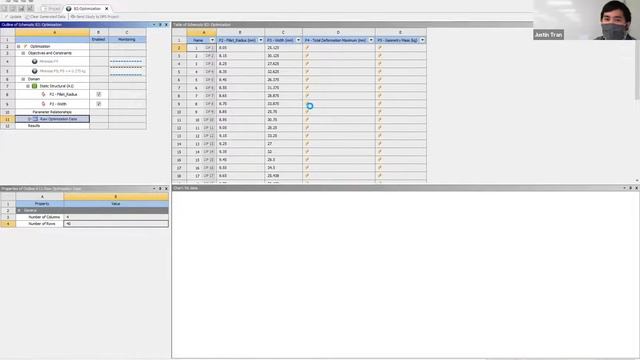Click the Justin Tran video thumbnail

click(x=587, y=20)
